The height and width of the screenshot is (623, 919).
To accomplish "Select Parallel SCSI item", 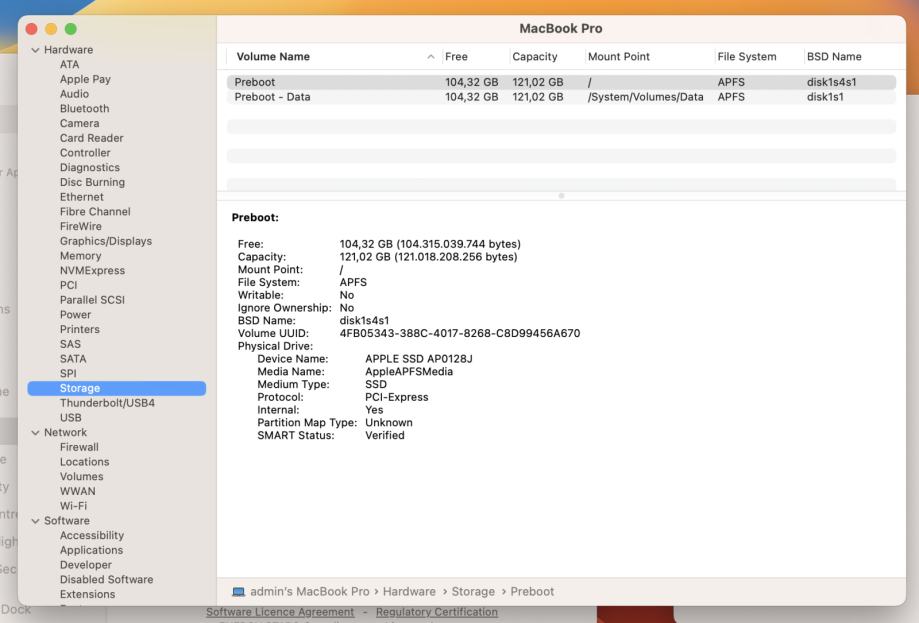I will 92,299.
